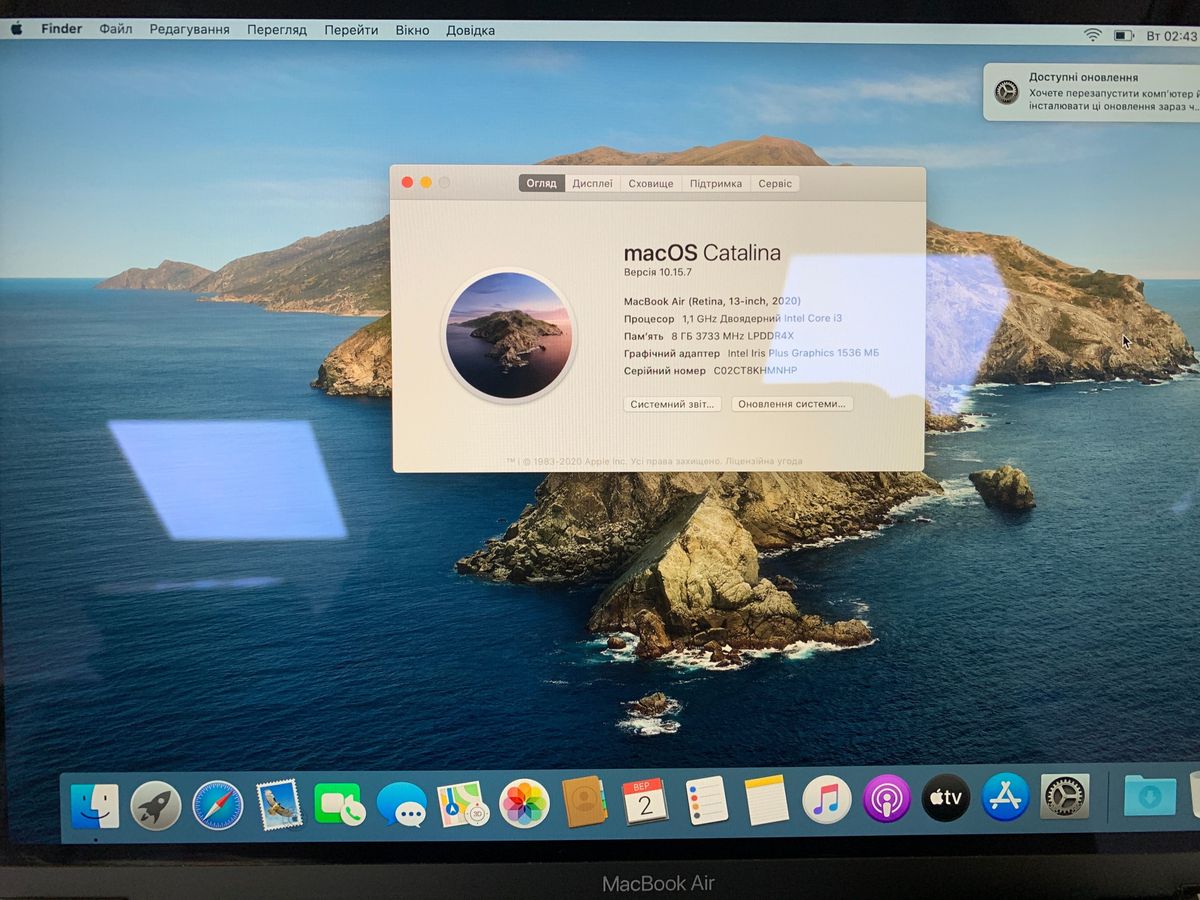Open the Файл menu

116,29
